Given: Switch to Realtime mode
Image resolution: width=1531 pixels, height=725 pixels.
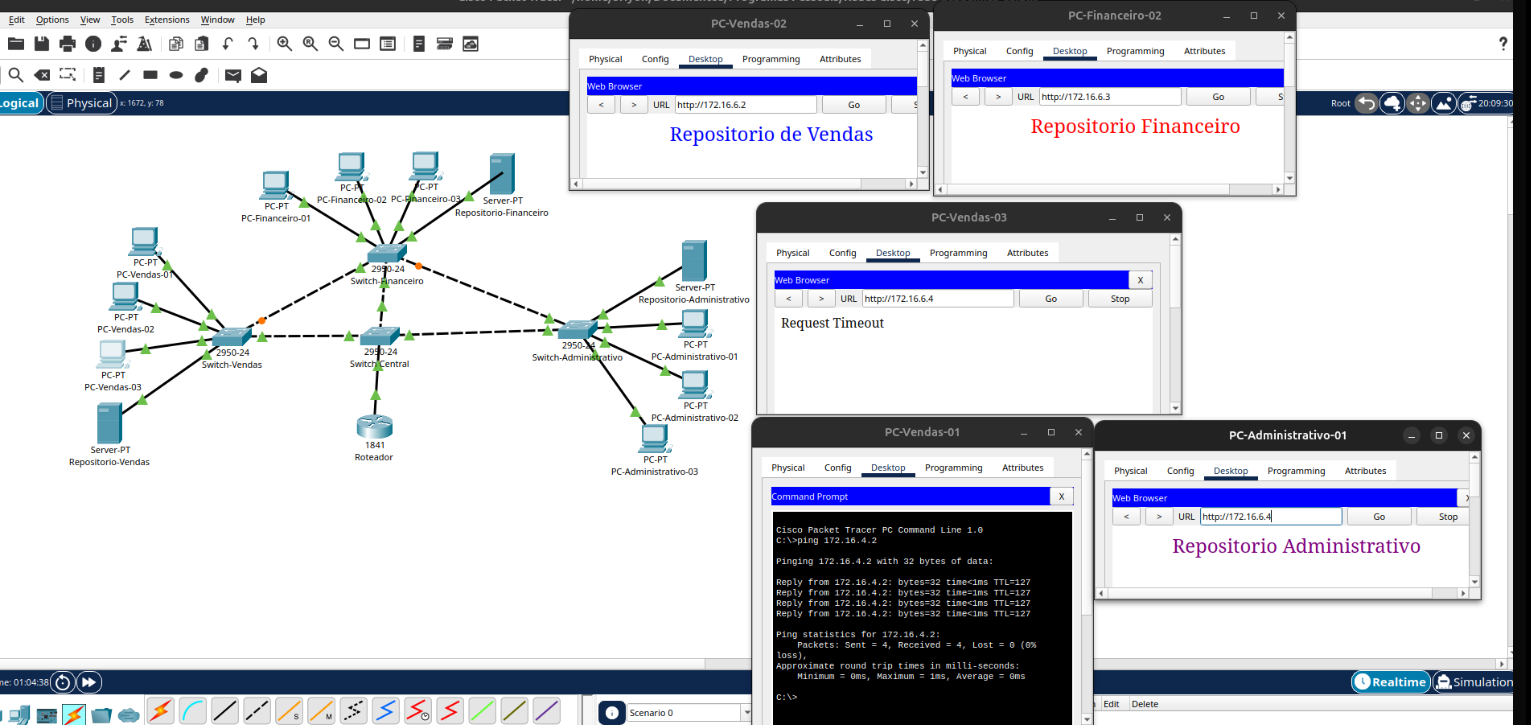Looking at the screenshot, I should (1390, 682).
